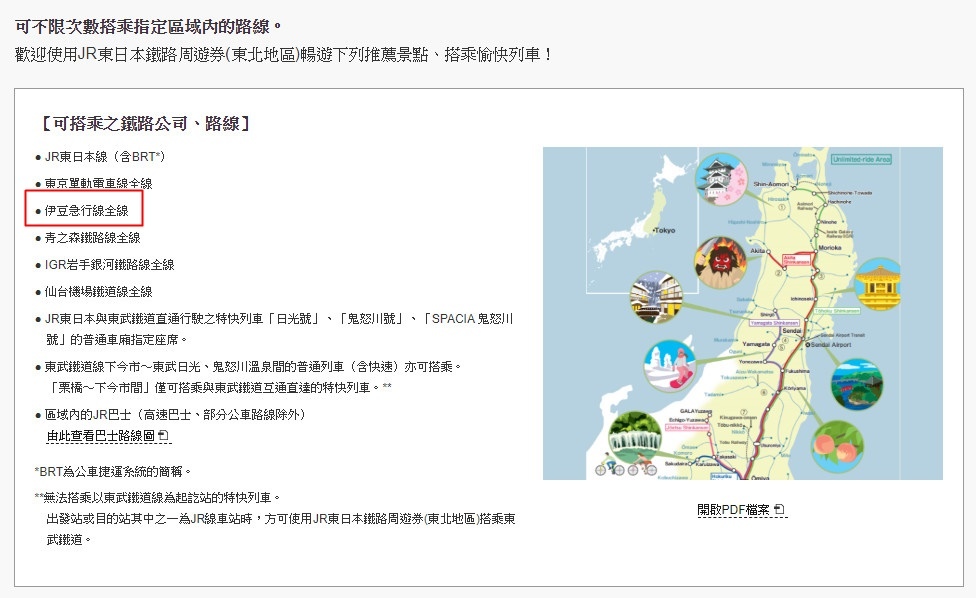Click the line starting 「栗橋～下今市間」
The width and height of the screenshot is (976, 598).
220,388
